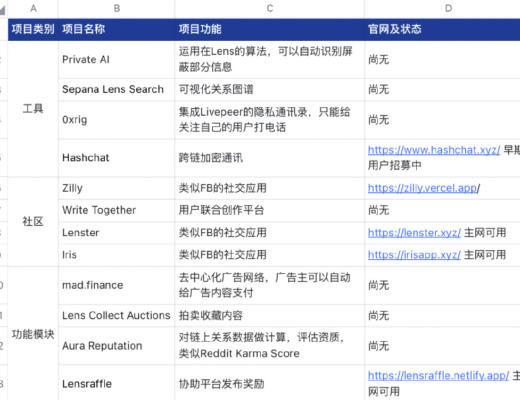Select the 去中心化广告网络 description cell
Viewport: 520px width, 400px height.
[x=270, y=285]
